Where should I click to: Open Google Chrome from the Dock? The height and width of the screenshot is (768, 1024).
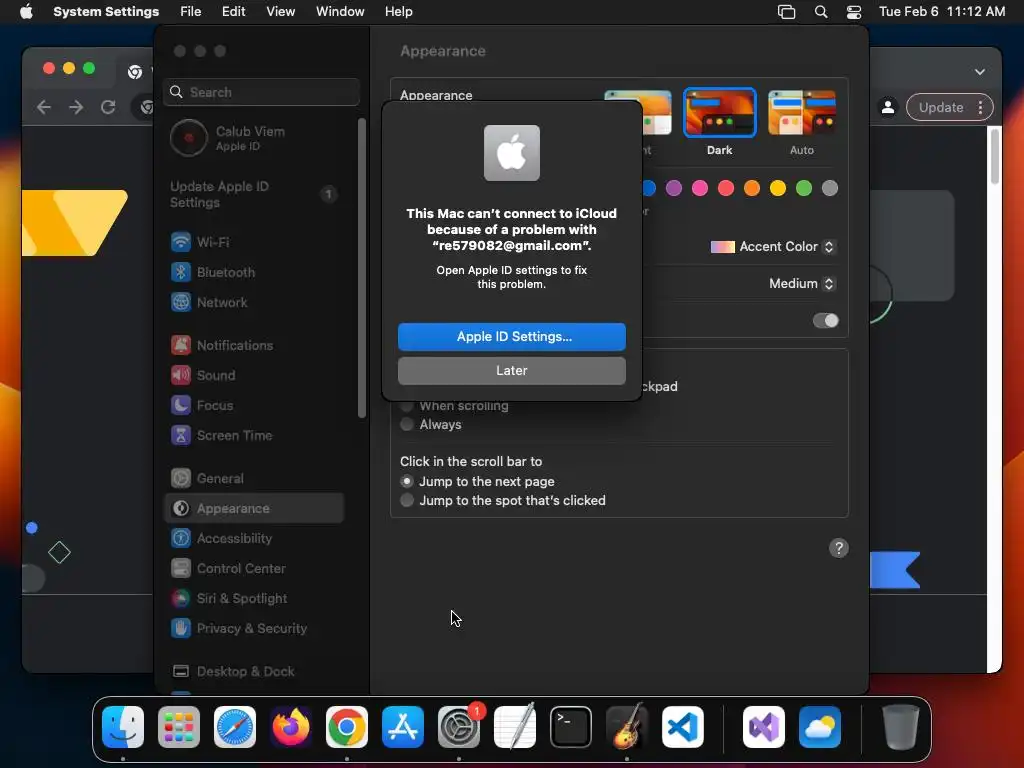[x=347, y=727]
